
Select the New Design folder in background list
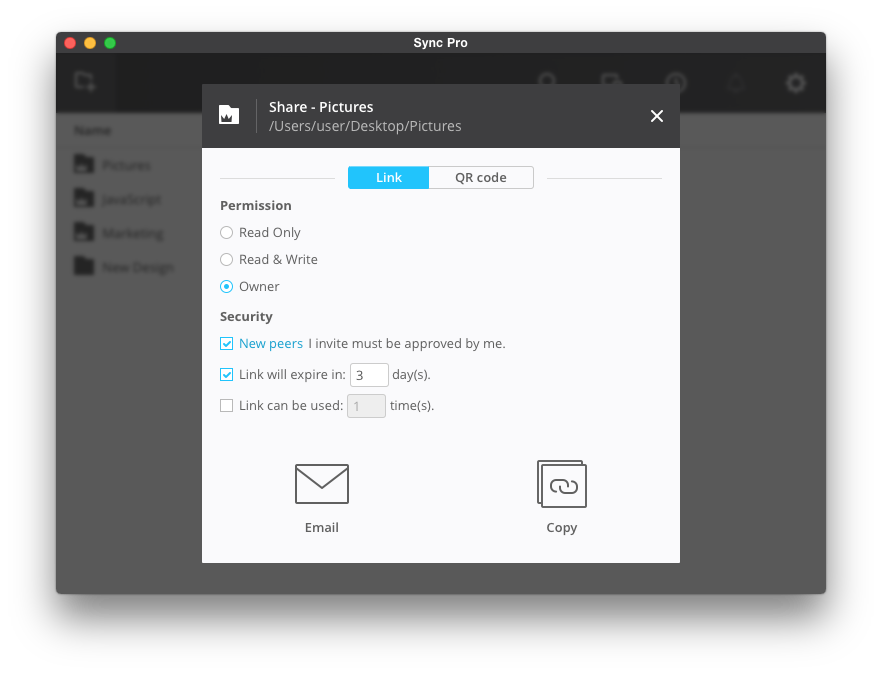click(x=124, y=266)
